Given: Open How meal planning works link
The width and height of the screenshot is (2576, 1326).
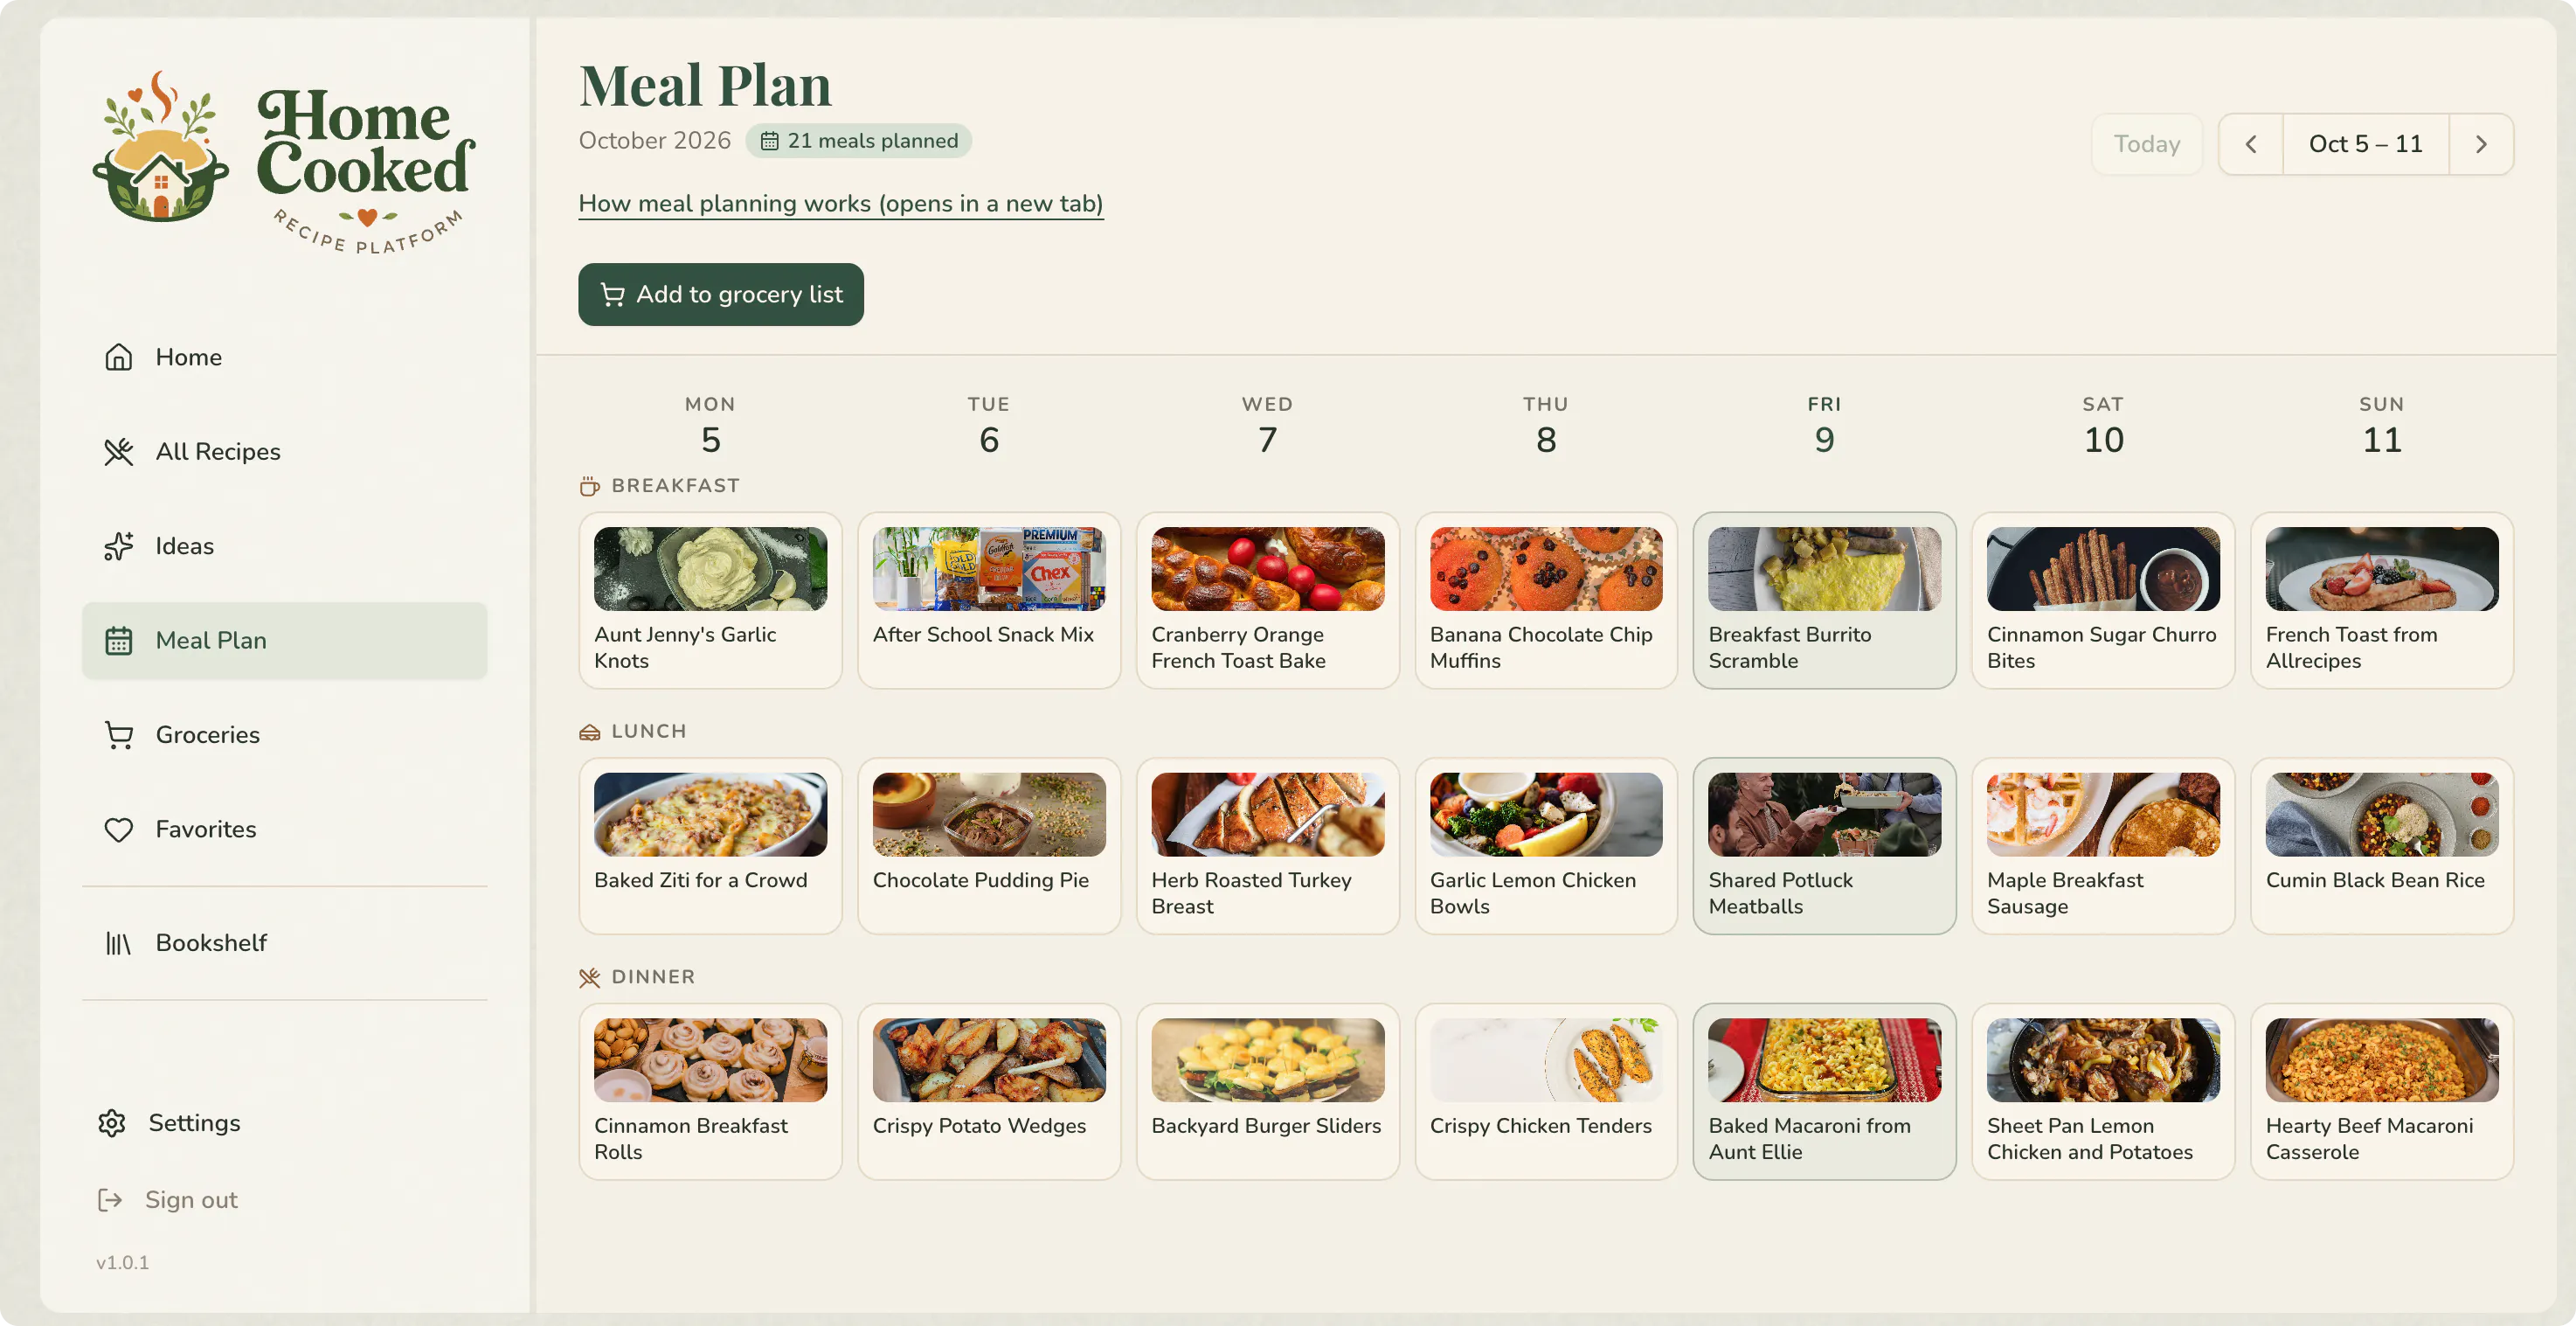Looking at the screenshot, I should click(x=841, y=204).
